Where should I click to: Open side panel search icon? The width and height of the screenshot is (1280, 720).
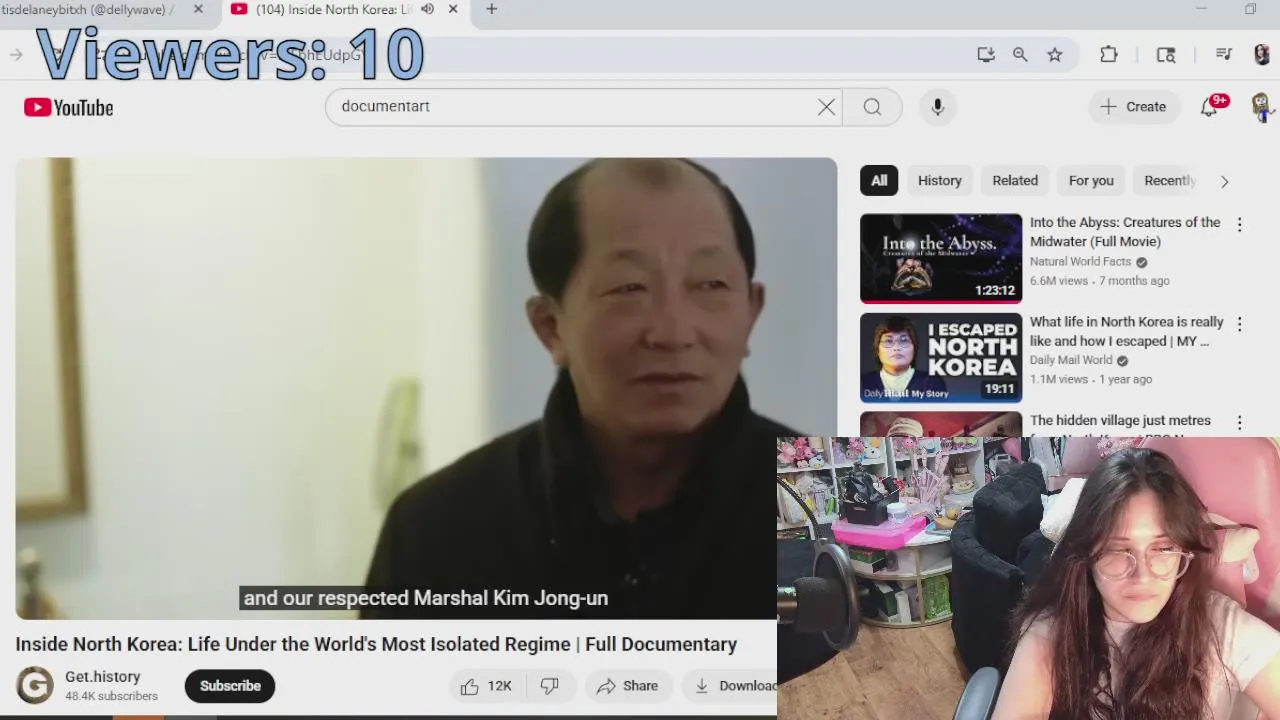coord(1166,55)
